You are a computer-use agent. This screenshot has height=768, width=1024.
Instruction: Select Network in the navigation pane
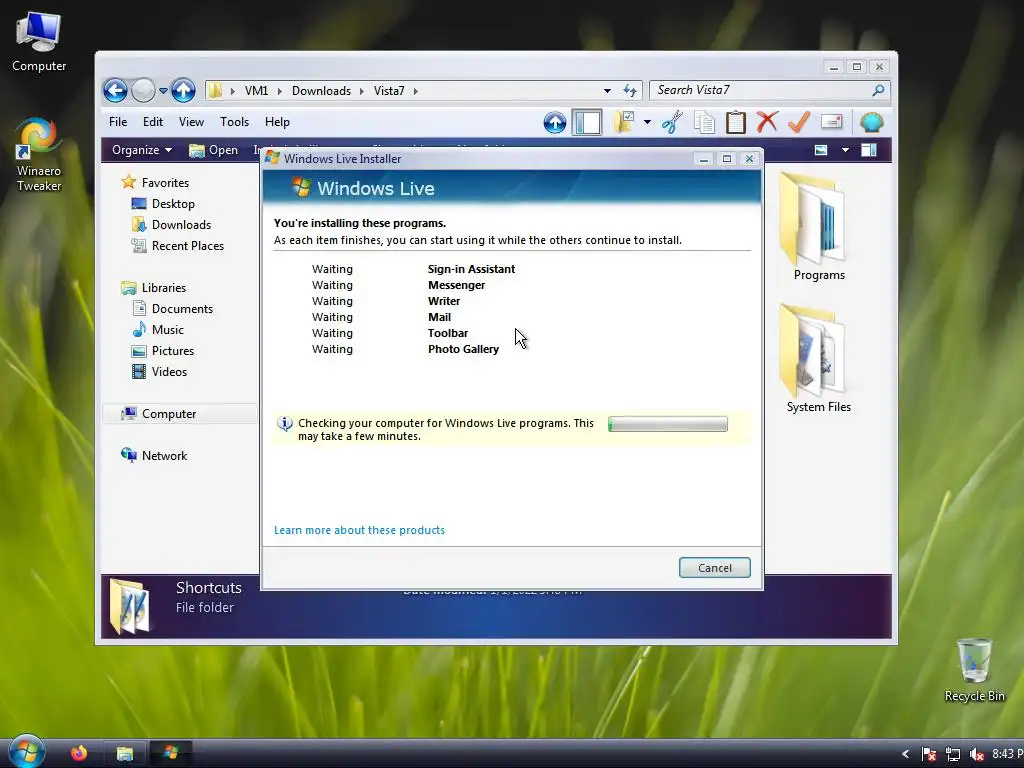[154, 456]
